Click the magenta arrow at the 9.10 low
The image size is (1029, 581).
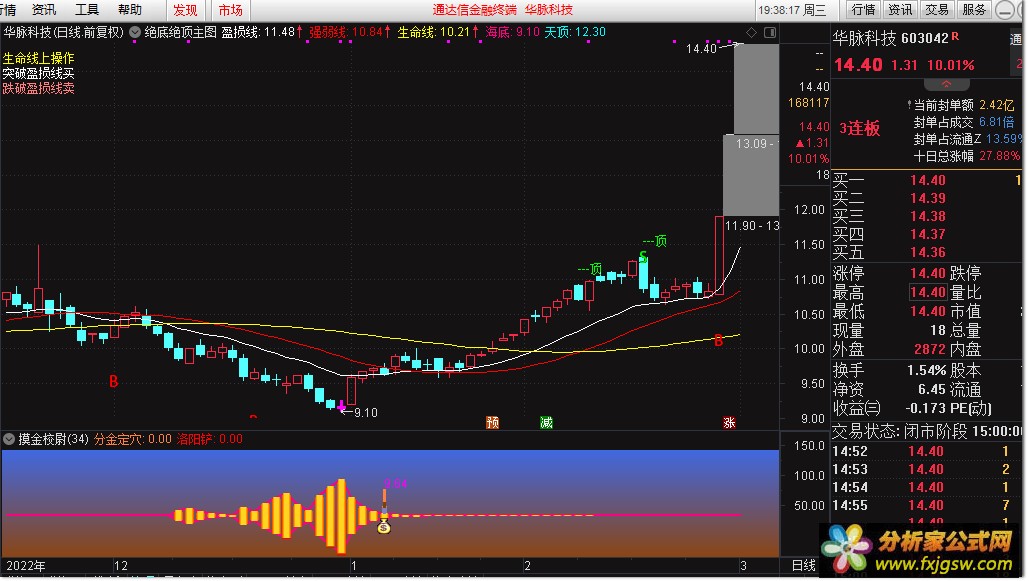[x=341, y=408]
